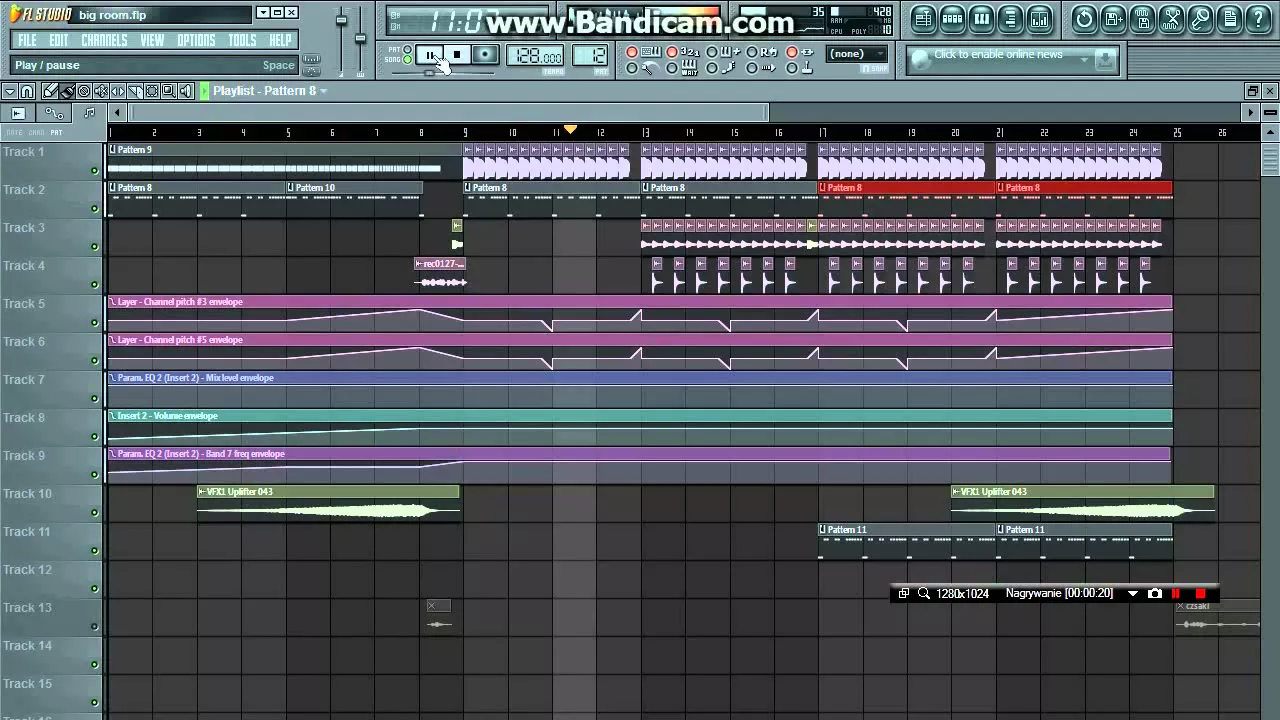Switch to Pattern mode
Image resolution: width=1280 pixels, height=720 pixels.
pyautogui.click(x=408, y=48)
